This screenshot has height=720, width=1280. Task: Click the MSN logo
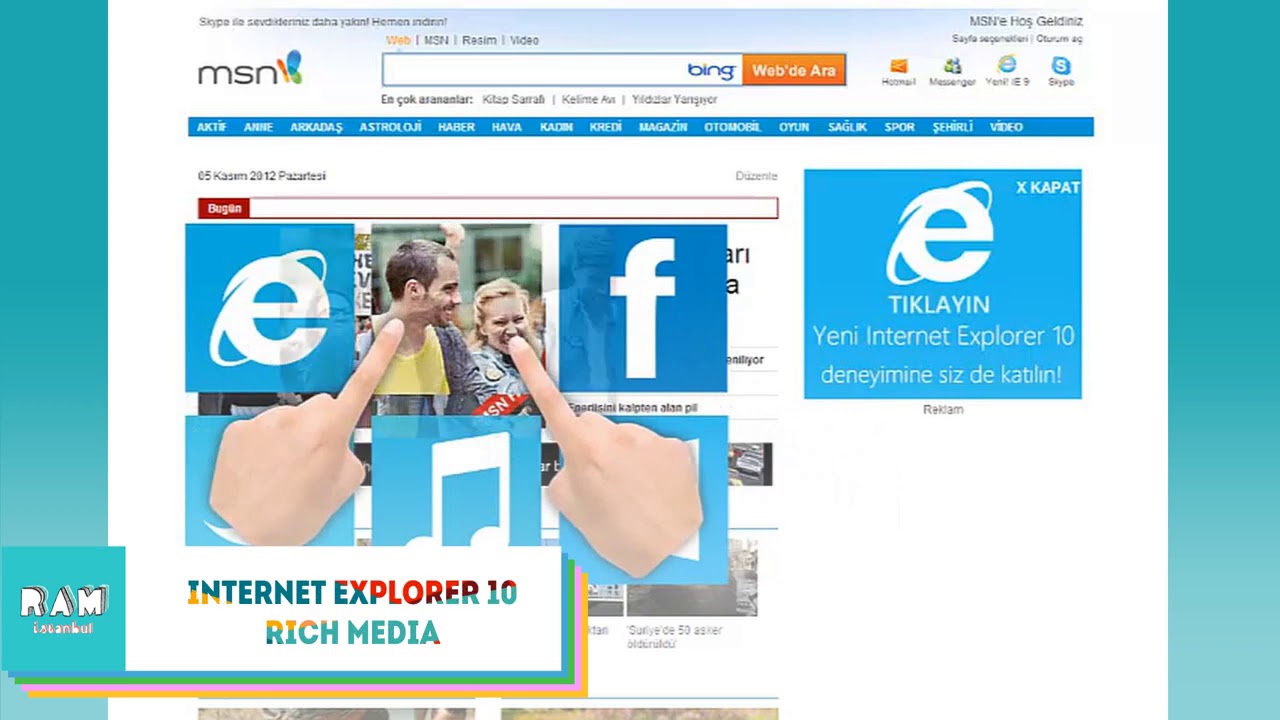click(250, 69)
